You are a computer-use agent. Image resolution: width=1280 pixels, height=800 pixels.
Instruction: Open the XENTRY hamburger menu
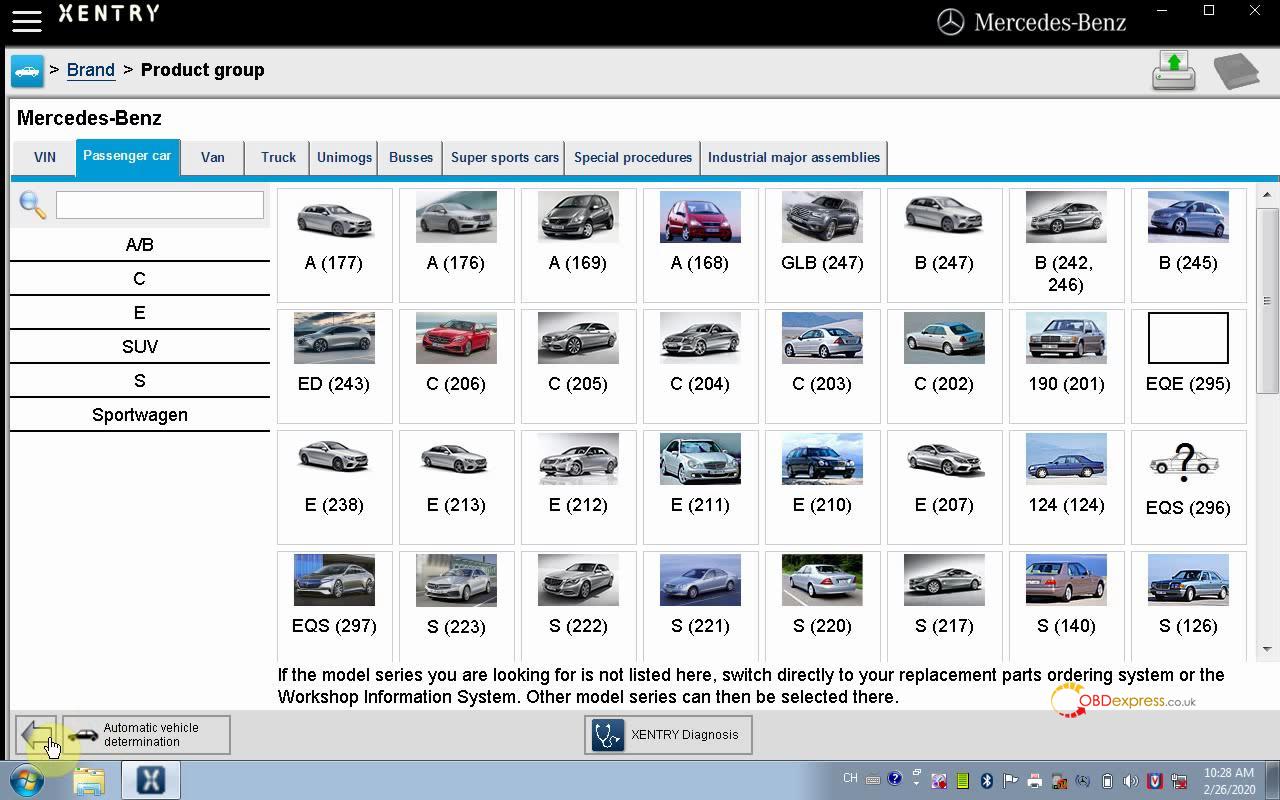[27, 21]
